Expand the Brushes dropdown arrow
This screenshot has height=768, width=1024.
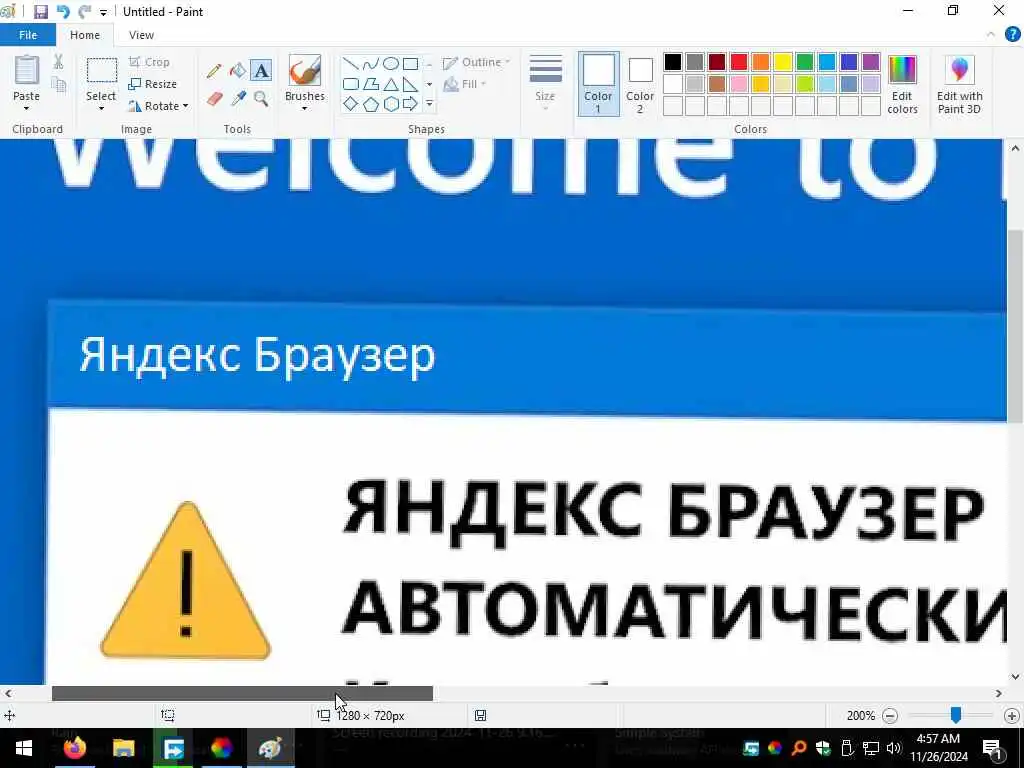point(304,108)
